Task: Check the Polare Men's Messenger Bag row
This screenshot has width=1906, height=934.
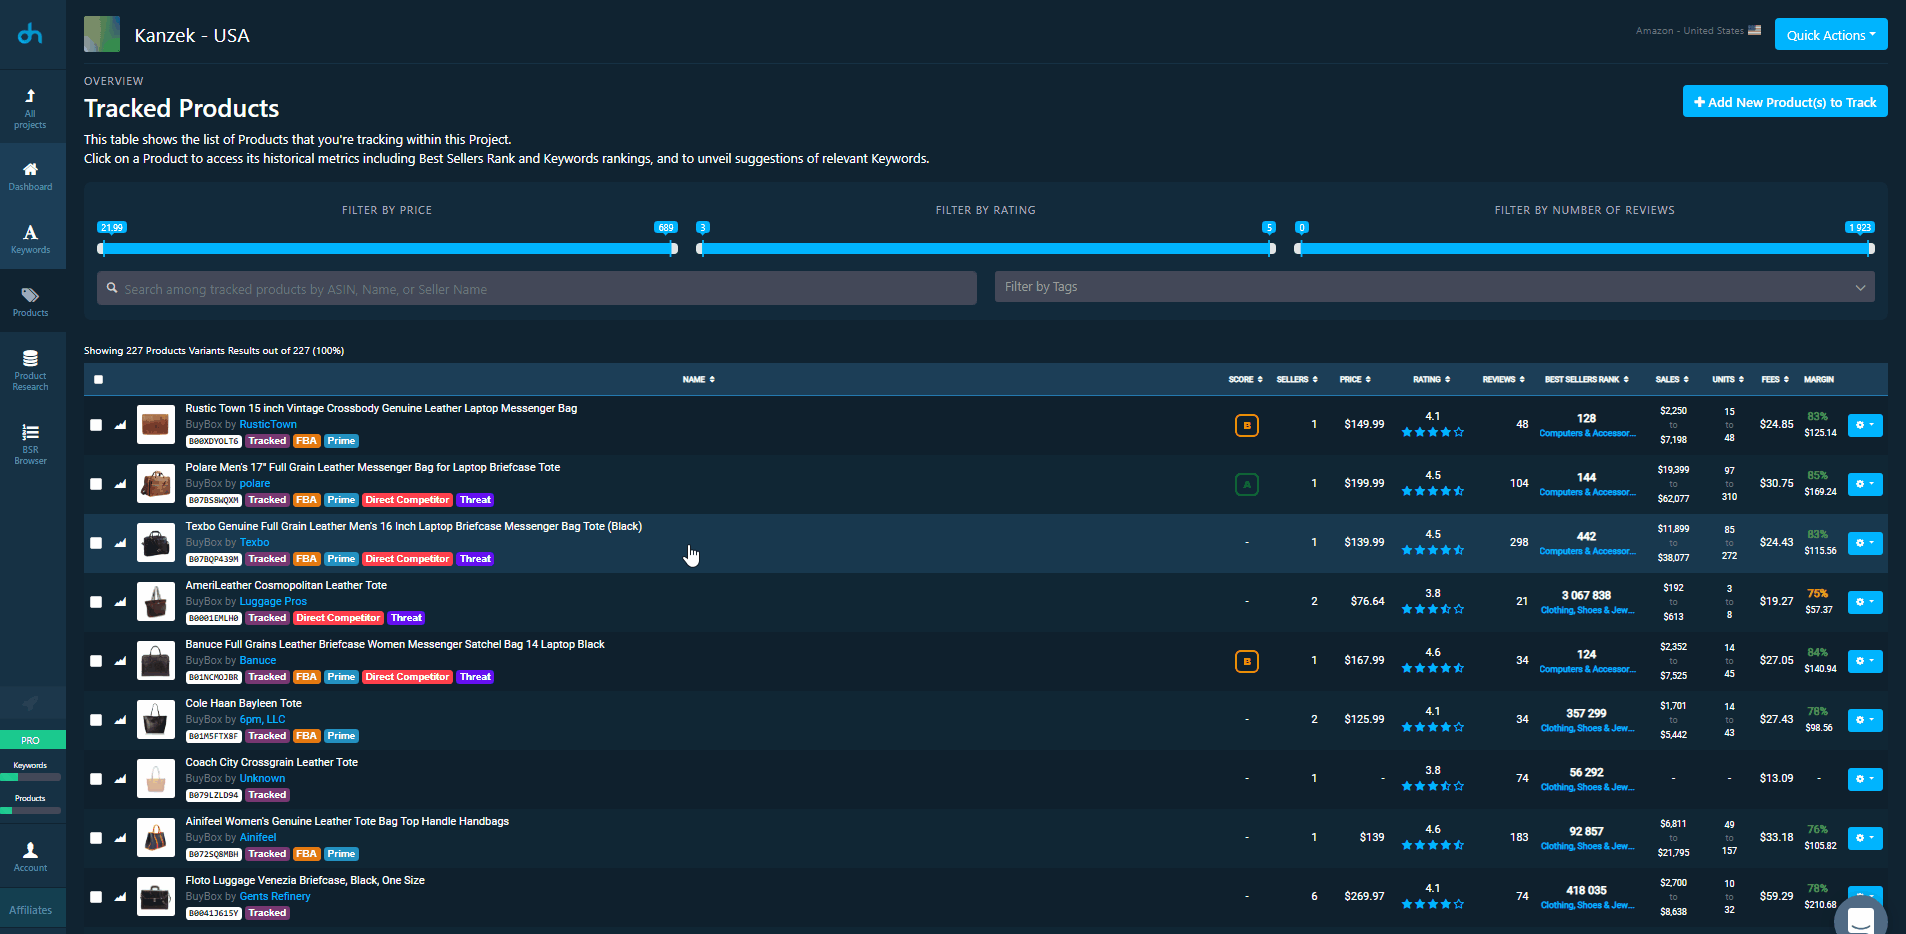Action: pyautogui.click(x=96, y=484)
